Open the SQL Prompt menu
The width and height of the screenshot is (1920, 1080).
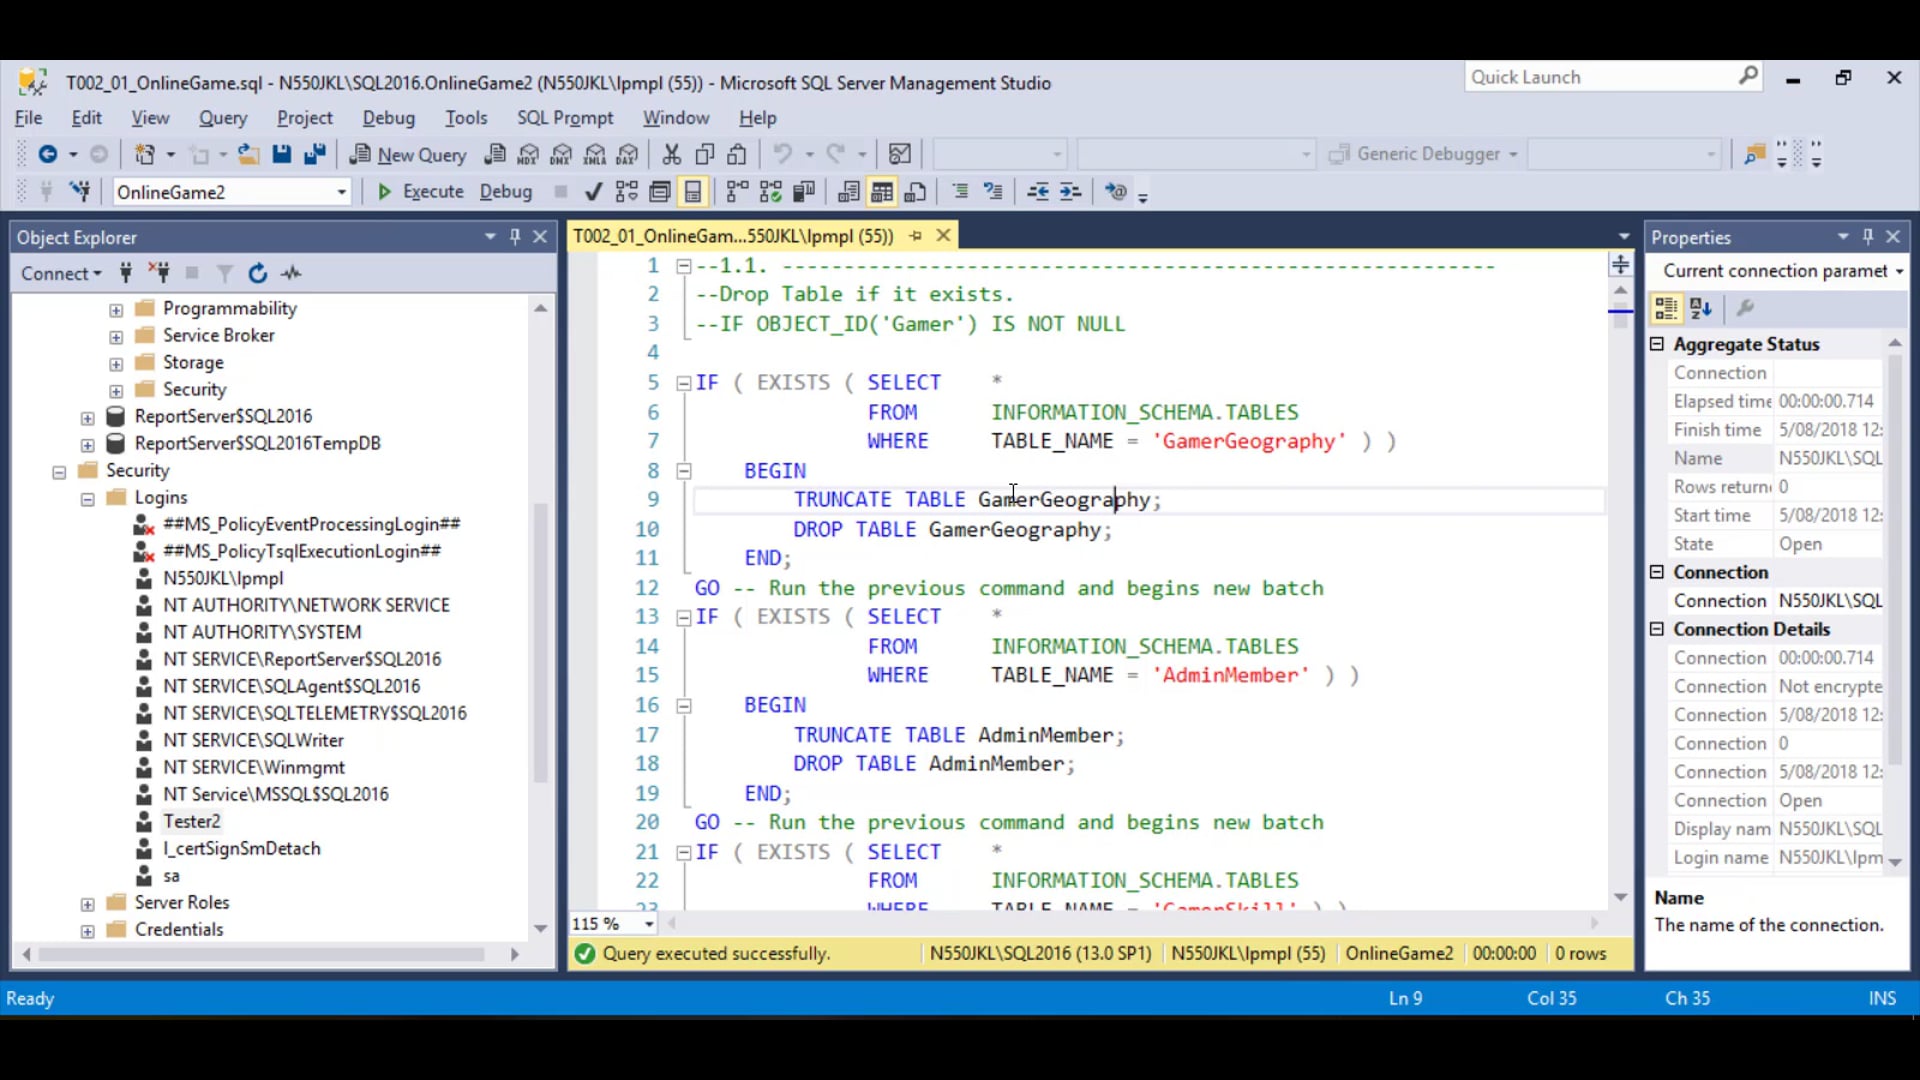coord(564,118)
